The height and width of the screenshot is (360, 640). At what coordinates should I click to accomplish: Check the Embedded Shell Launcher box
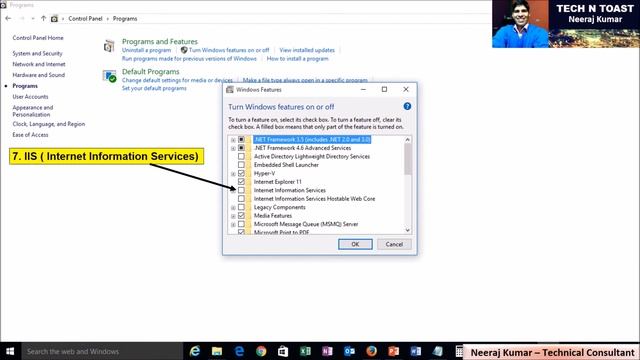[x=241, y=165]
